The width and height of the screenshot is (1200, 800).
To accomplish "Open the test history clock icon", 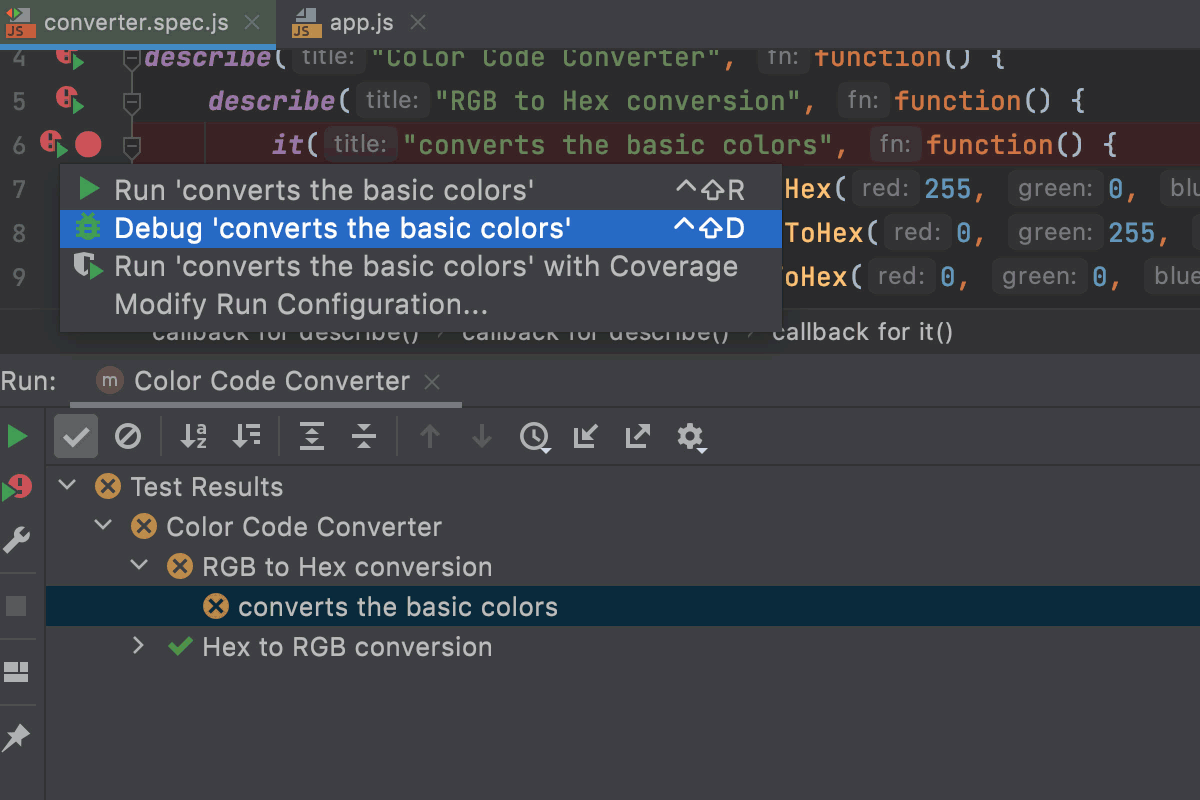I will pyautogui.click(x=535, y=436).
